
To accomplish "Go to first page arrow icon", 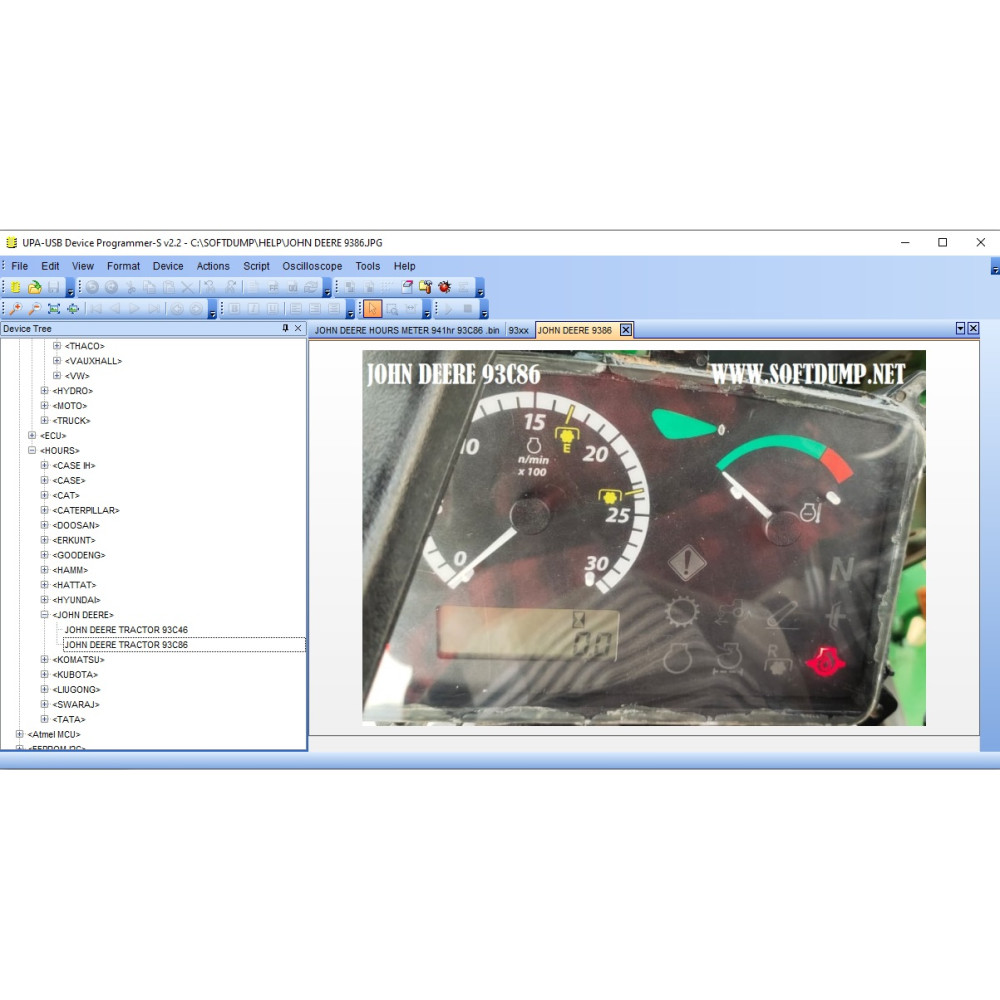I will click(x=96, y=309).
